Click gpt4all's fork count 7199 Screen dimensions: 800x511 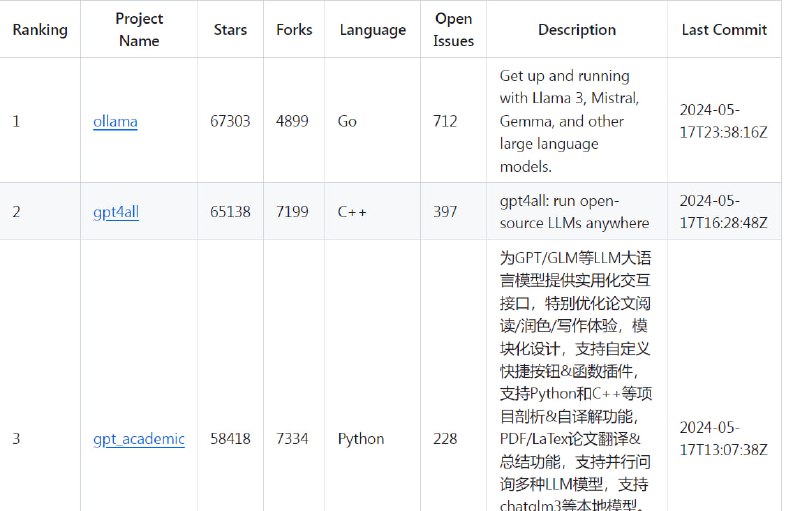(294, 212)
